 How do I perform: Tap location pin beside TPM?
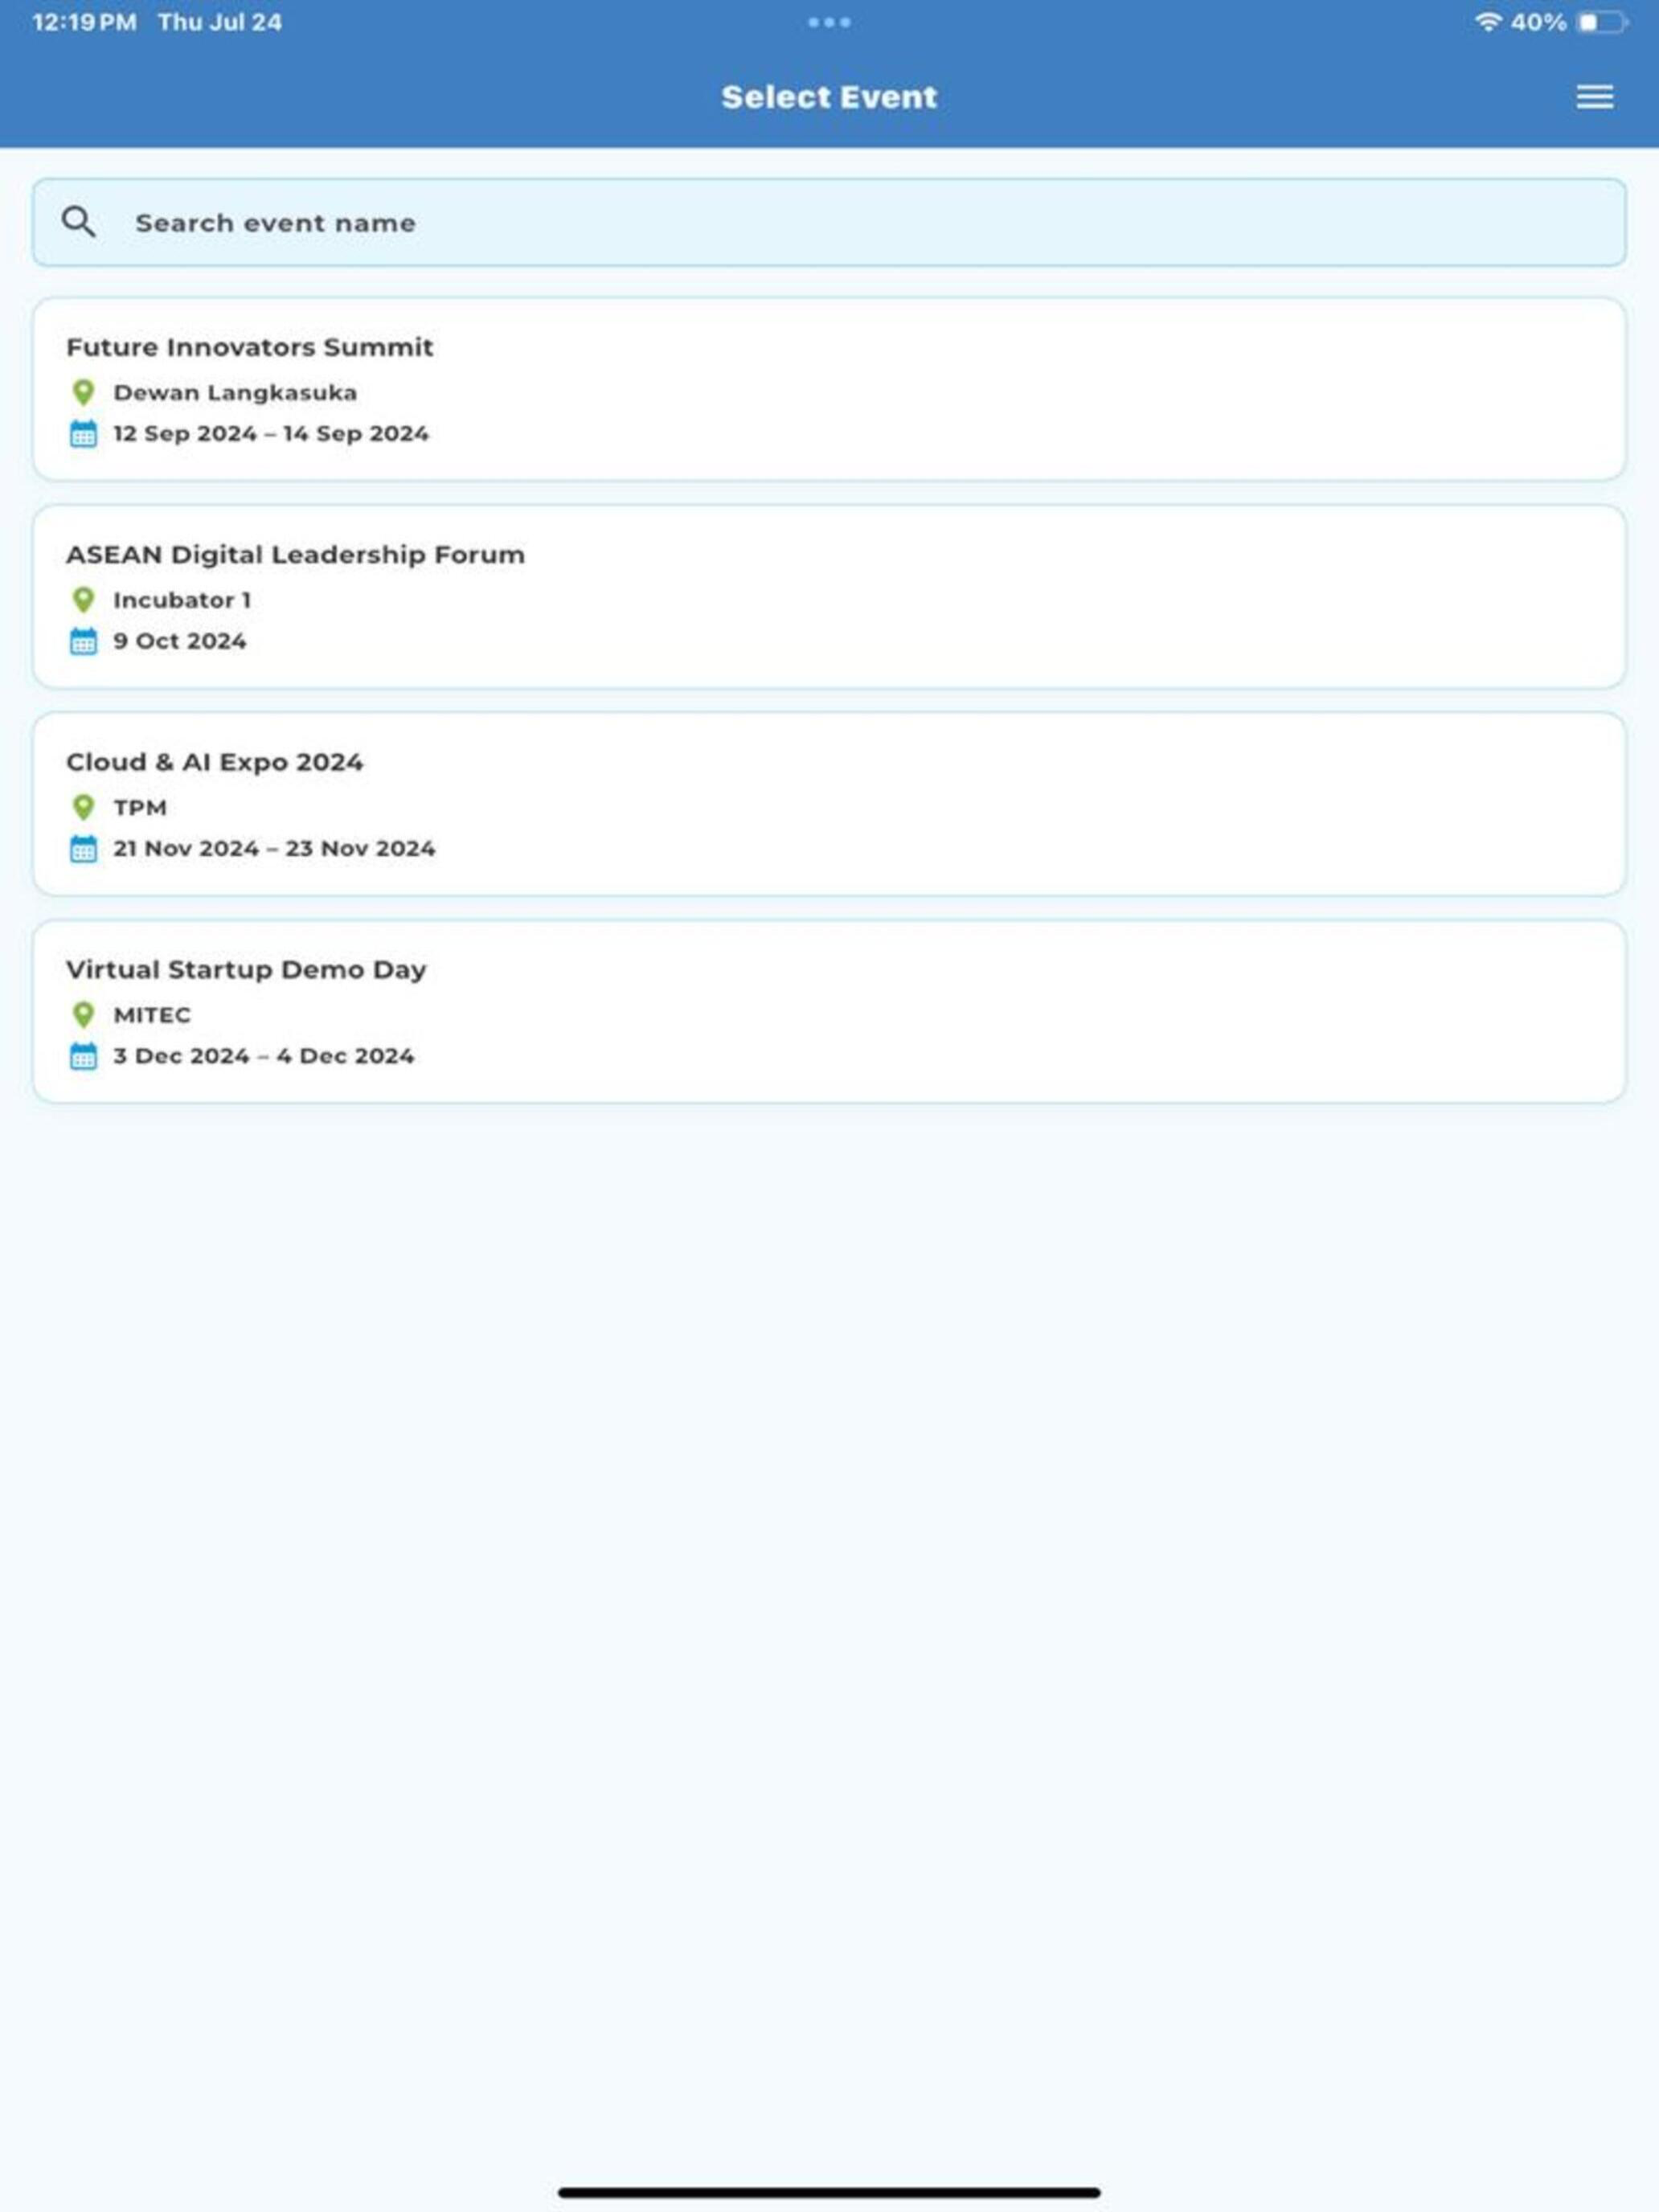[x=84, y=807]
